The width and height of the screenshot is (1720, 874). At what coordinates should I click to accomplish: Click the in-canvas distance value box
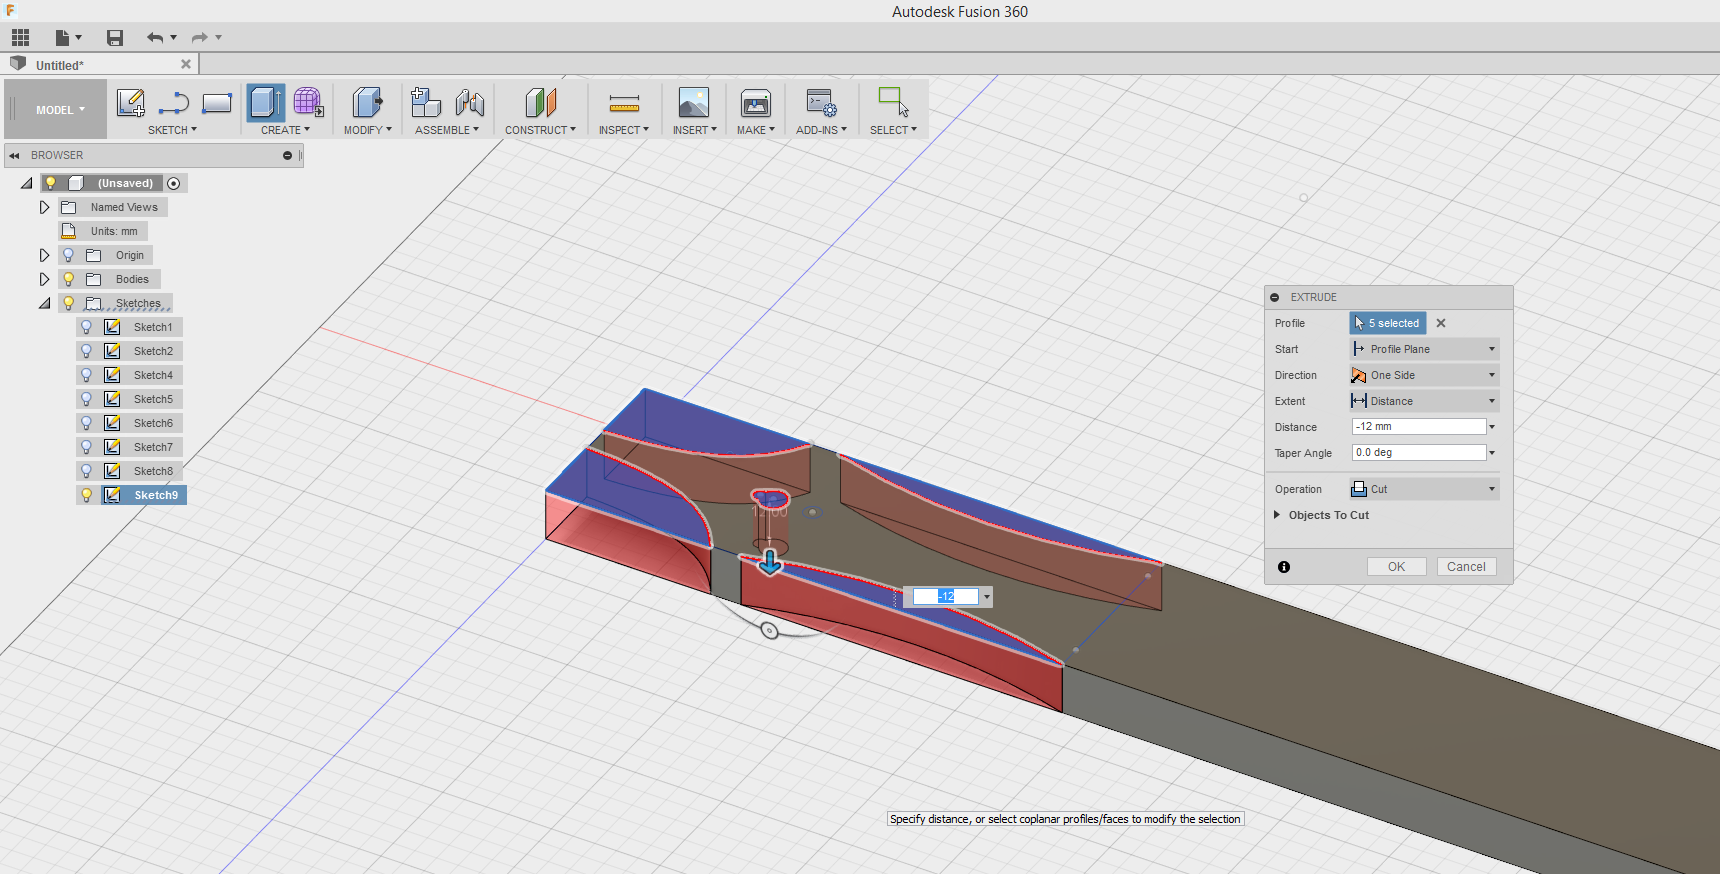pyautogui.click(x=946, y=597)
